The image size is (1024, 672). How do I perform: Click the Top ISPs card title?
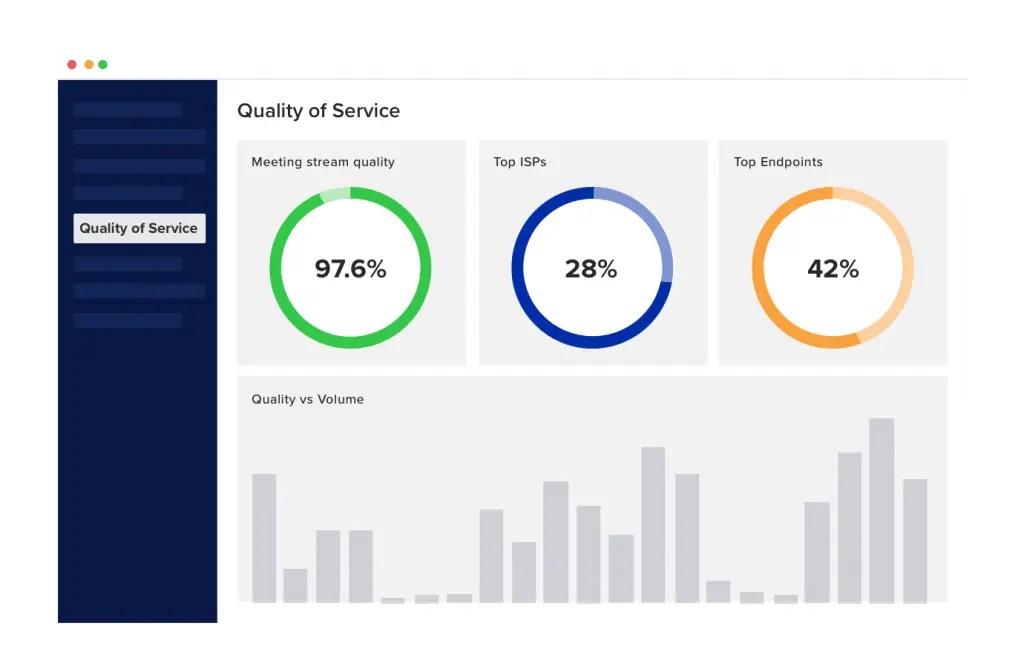520,162
